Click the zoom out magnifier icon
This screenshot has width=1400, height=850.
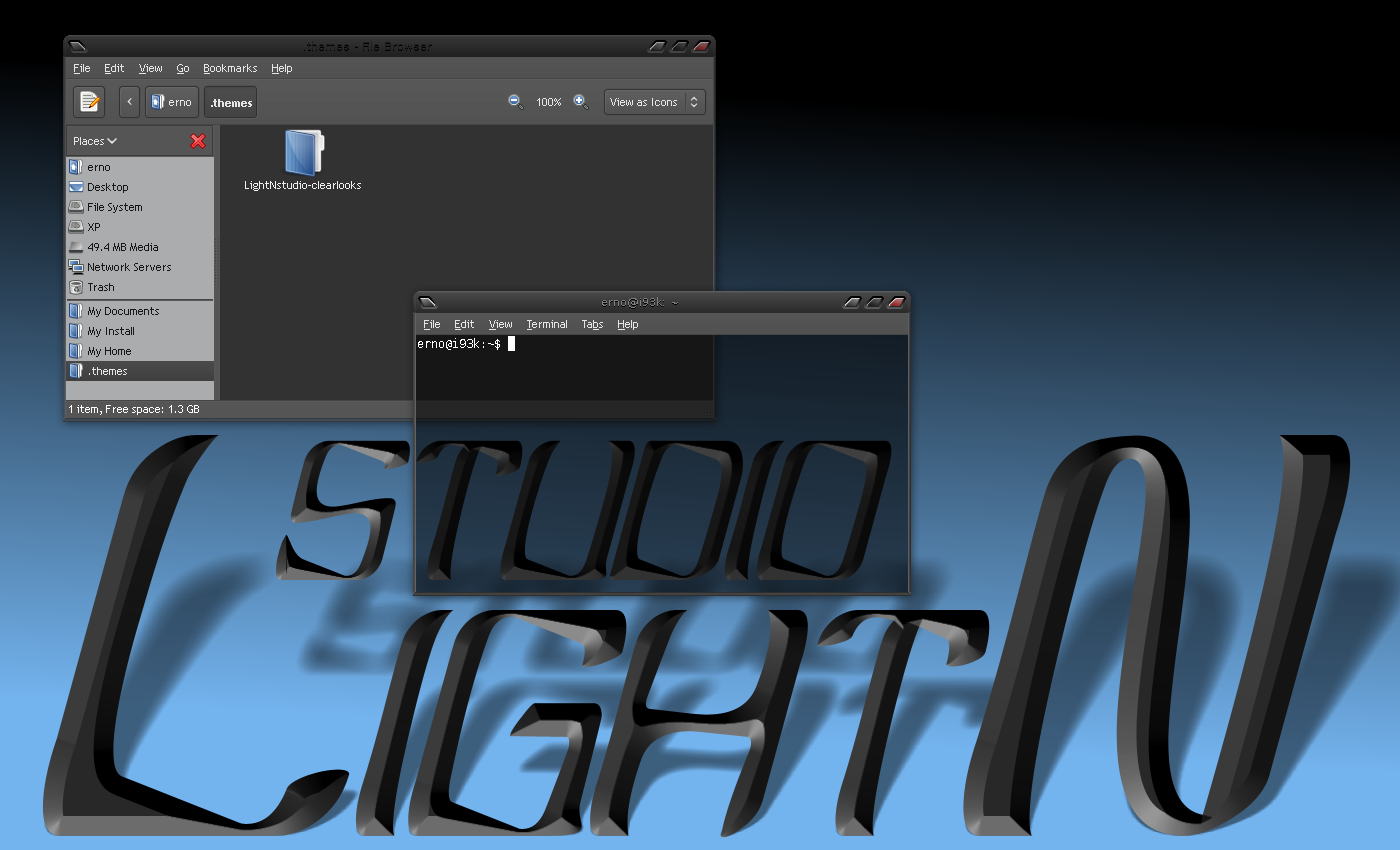pos(516,102)
